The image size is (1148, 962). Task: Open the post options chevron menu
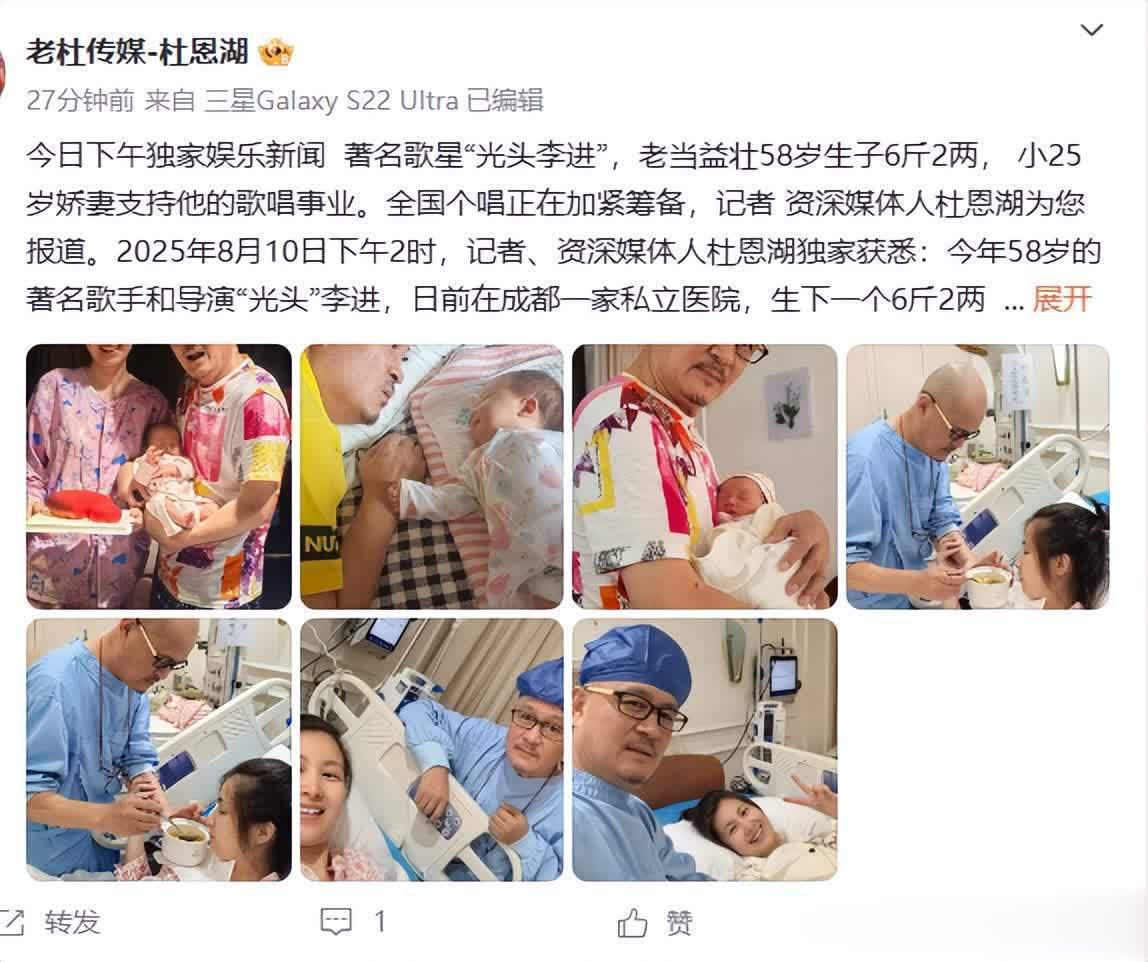point(1092,30)
